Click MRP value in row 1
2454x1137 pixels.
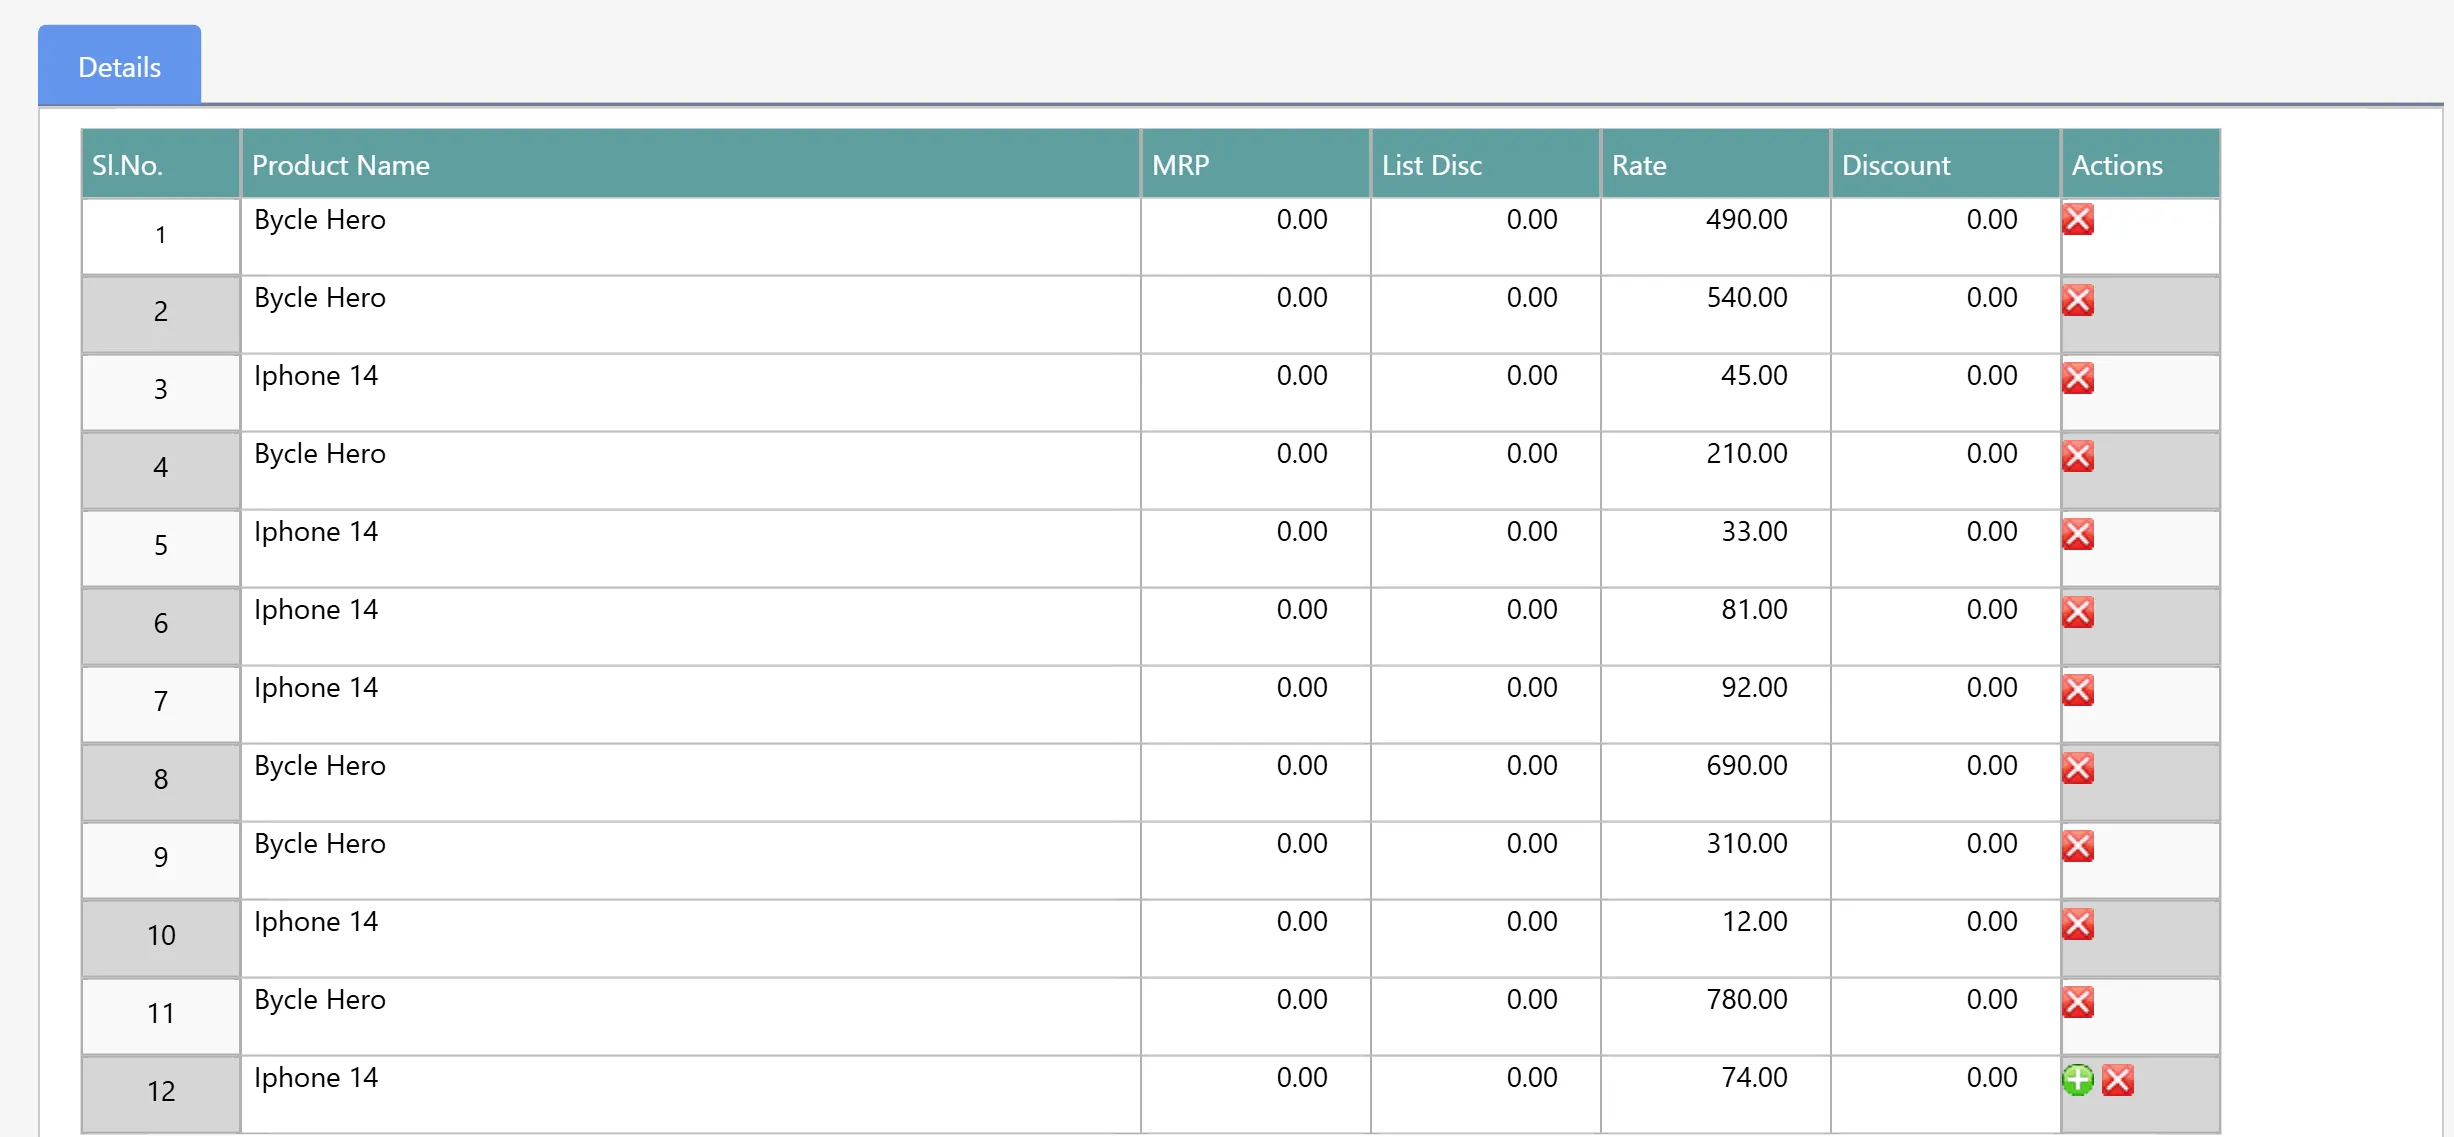1301,219
